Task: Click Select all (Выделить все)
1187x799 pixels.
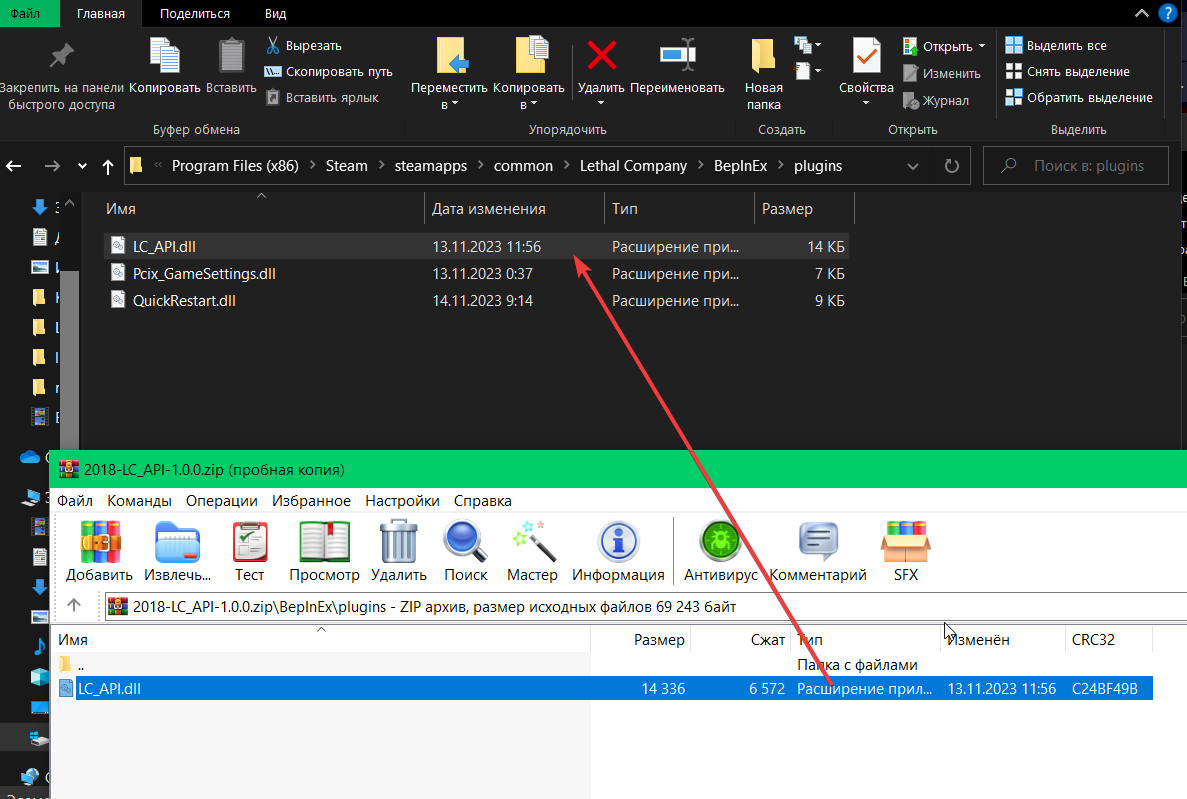Action: (1056, 45)
